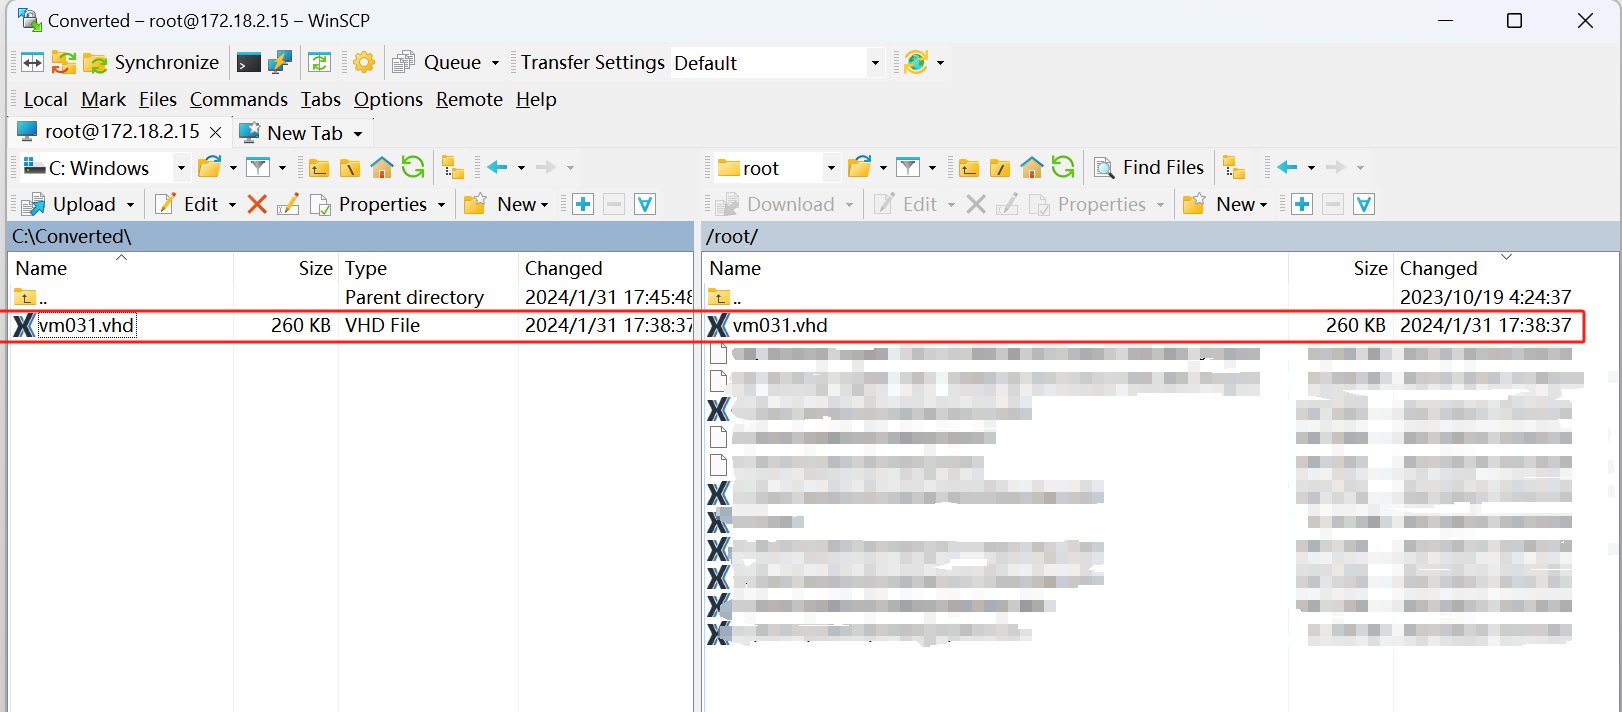Open the Transfer Settings Default combo box
The image size is (1622, 712).
click(777, 63)
